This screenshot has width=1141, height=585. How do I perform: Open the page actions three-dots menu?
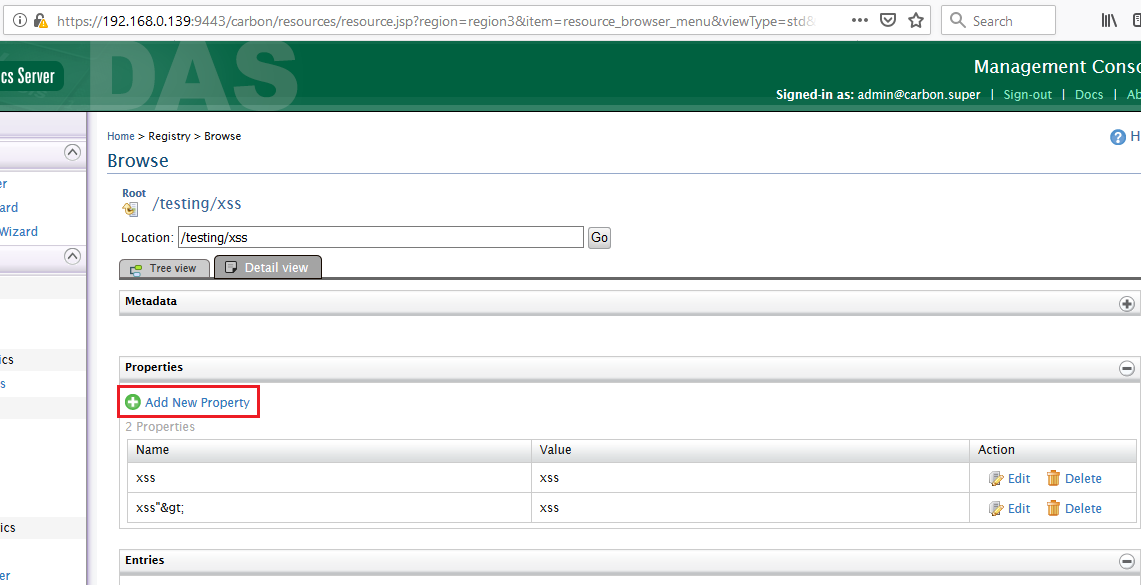pos(859,20)
